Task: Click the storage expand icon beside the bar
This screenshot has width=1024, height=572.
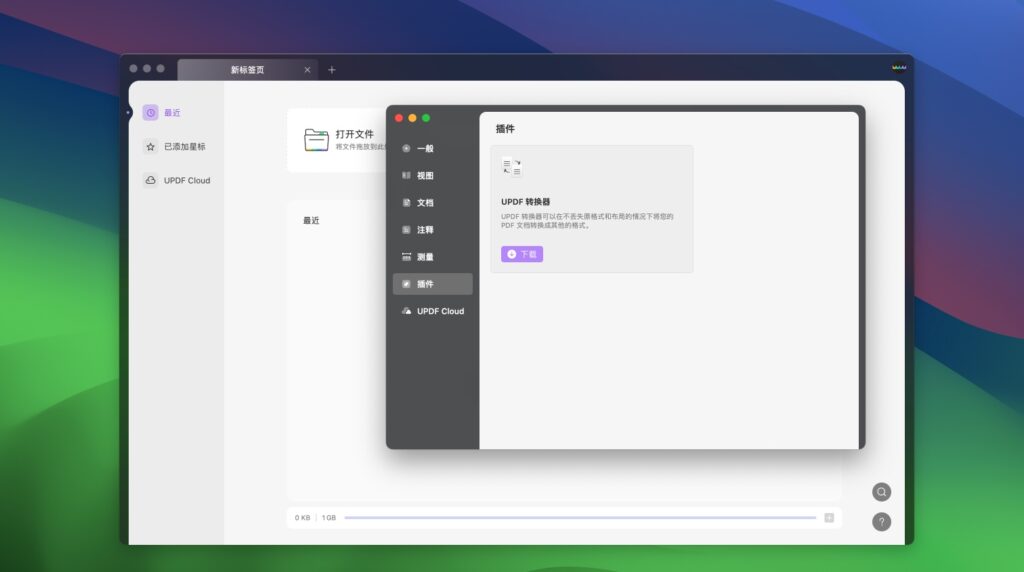Action: (829, 518)
